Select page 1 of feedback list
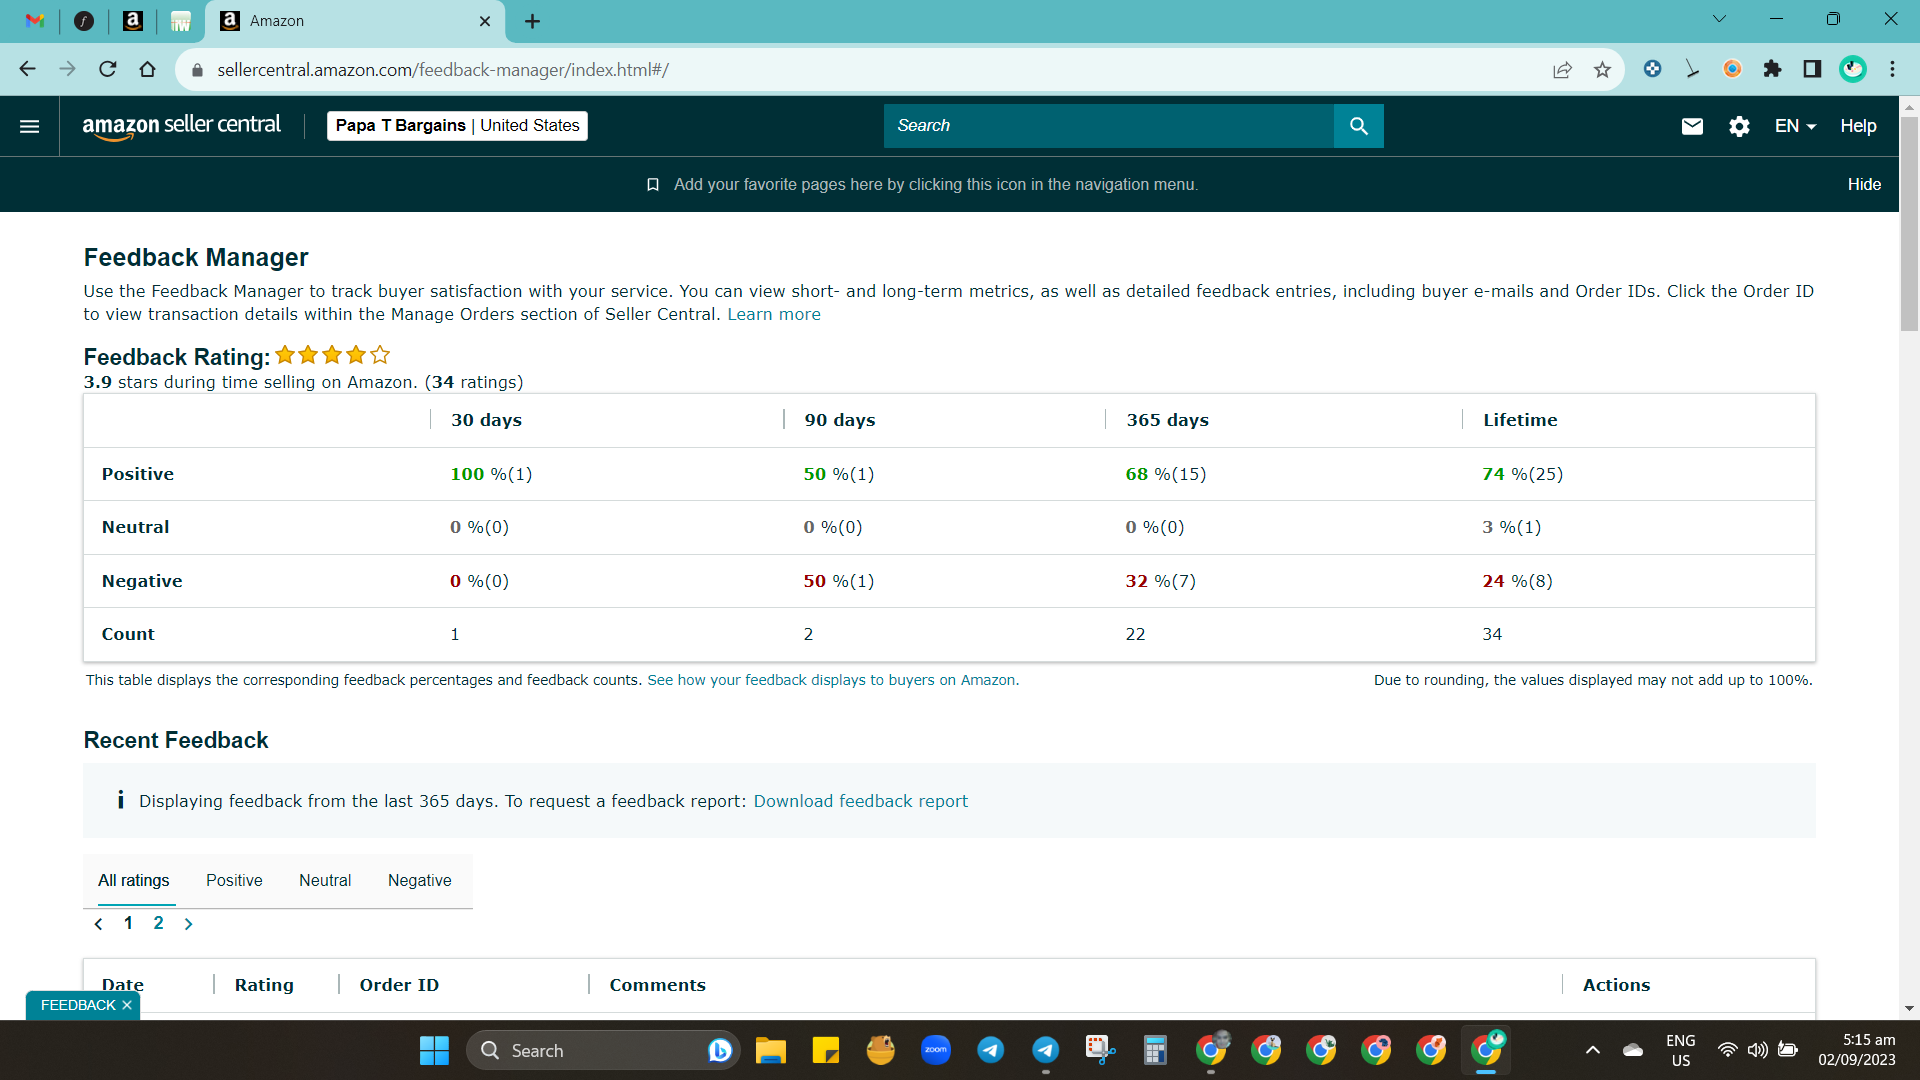 pos(128,923)
